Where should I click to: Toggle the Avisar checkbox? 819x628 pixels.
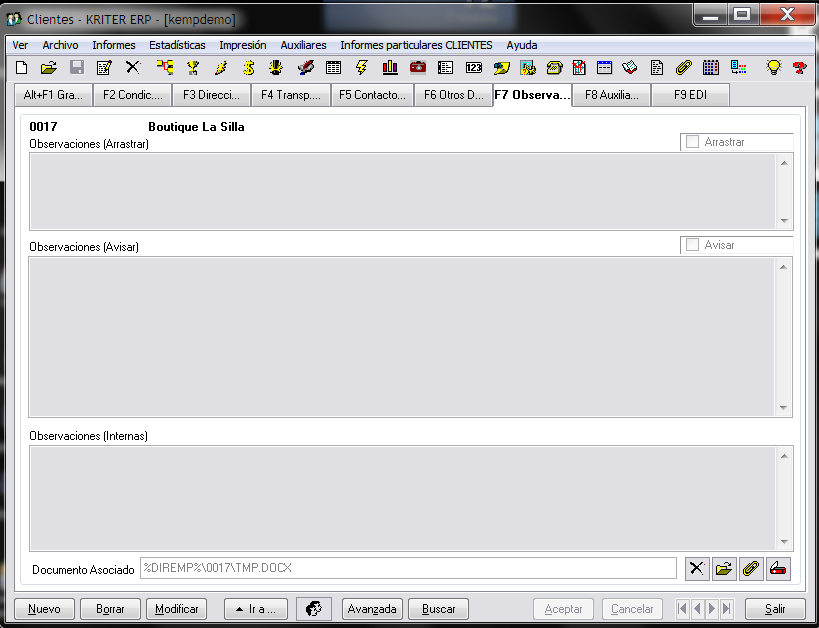tap(693, 245)
